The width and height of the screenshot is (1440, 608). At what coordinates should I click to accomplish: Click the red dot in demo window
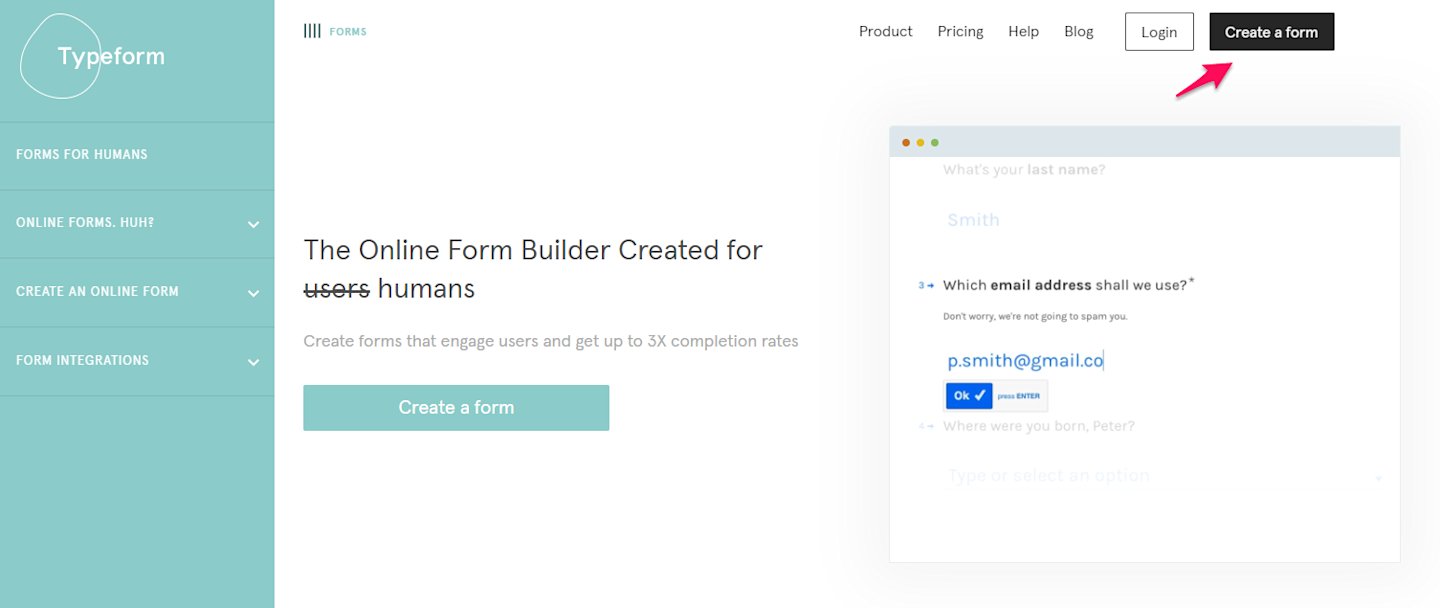pos(906,142)
